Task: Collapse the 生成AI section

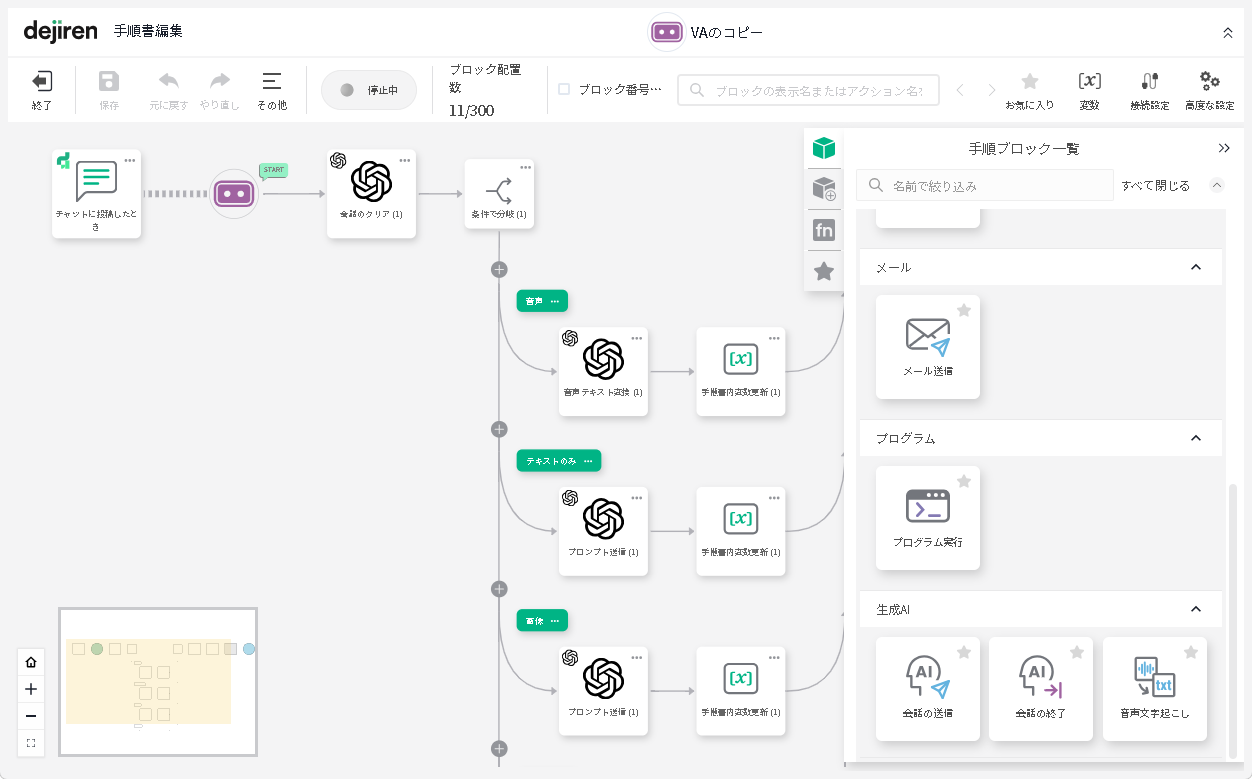Action: [1195, 609]
